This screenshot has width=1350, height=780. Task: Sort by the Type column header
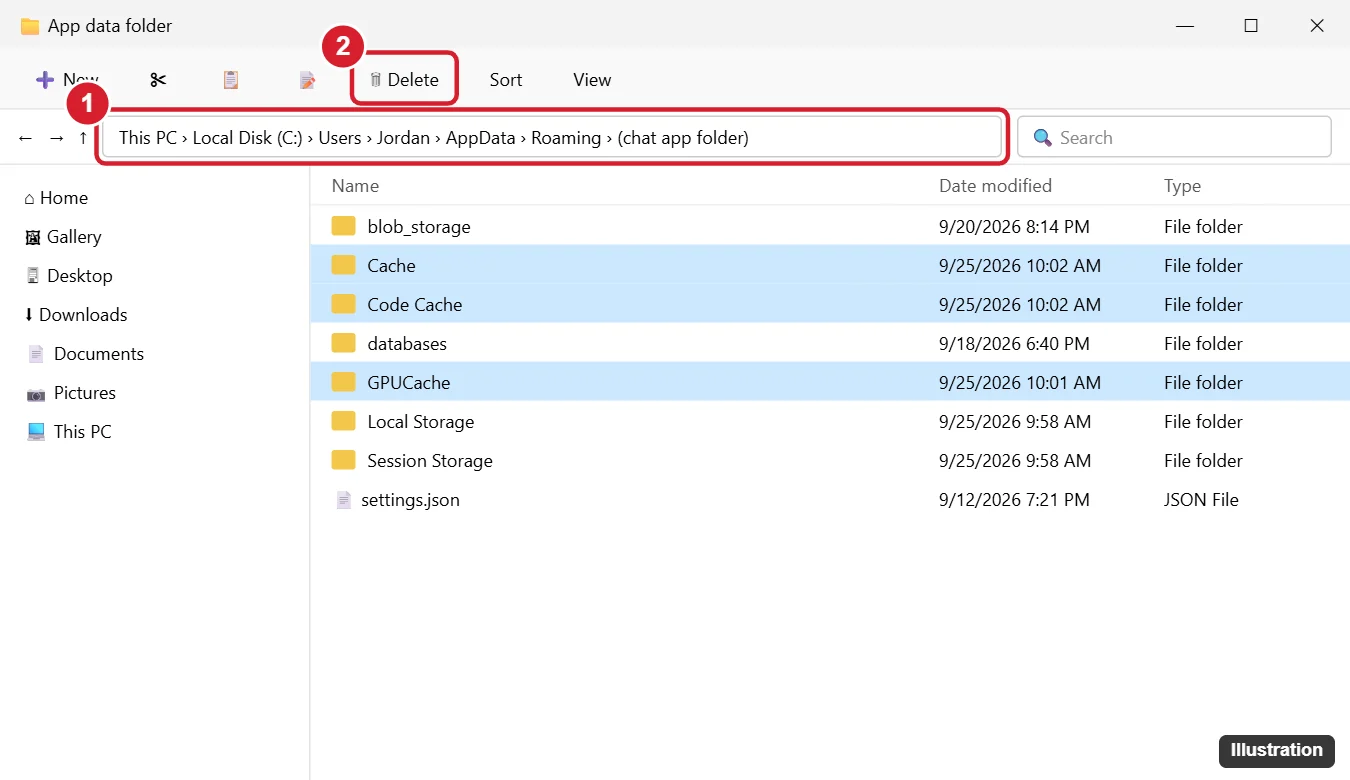coord(1182,186)
